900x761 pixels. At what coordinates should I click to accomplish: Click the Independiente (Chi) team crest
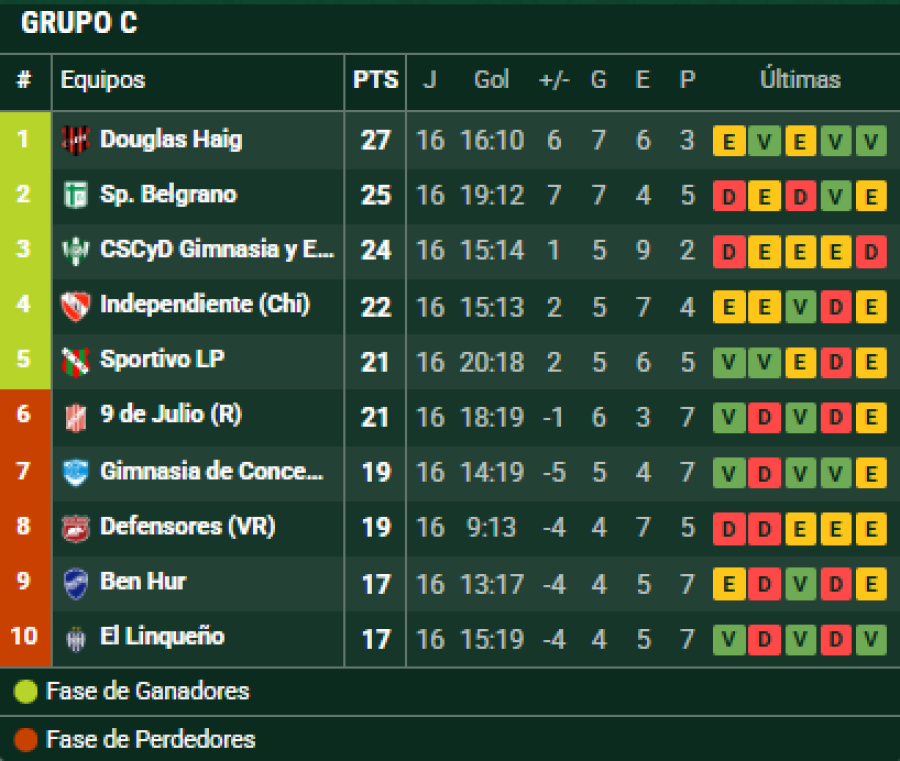(75, 305)
